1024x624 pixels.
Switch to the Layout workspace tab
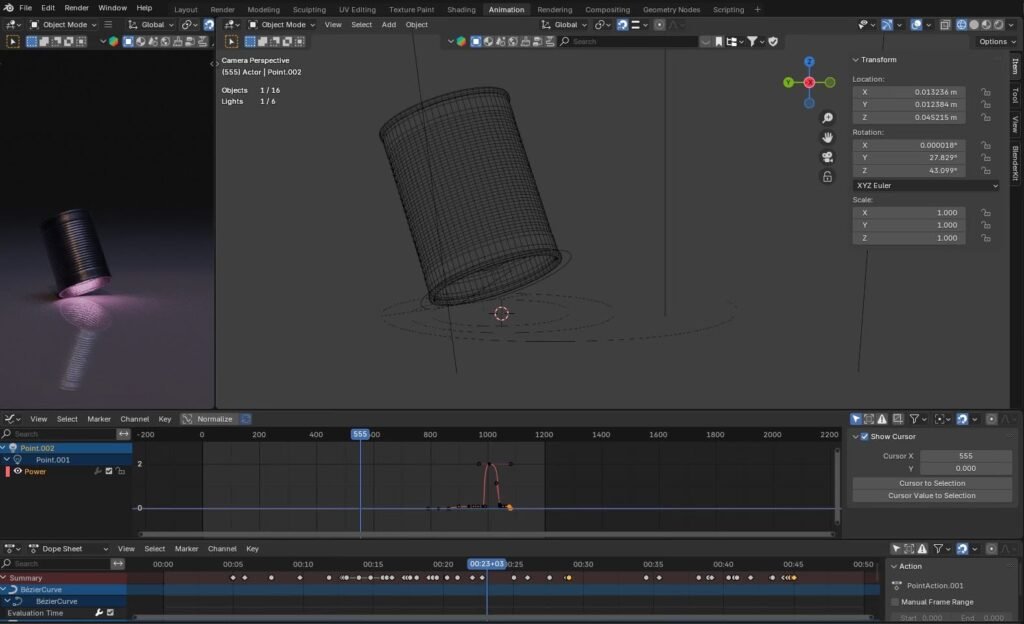[185, 10]
